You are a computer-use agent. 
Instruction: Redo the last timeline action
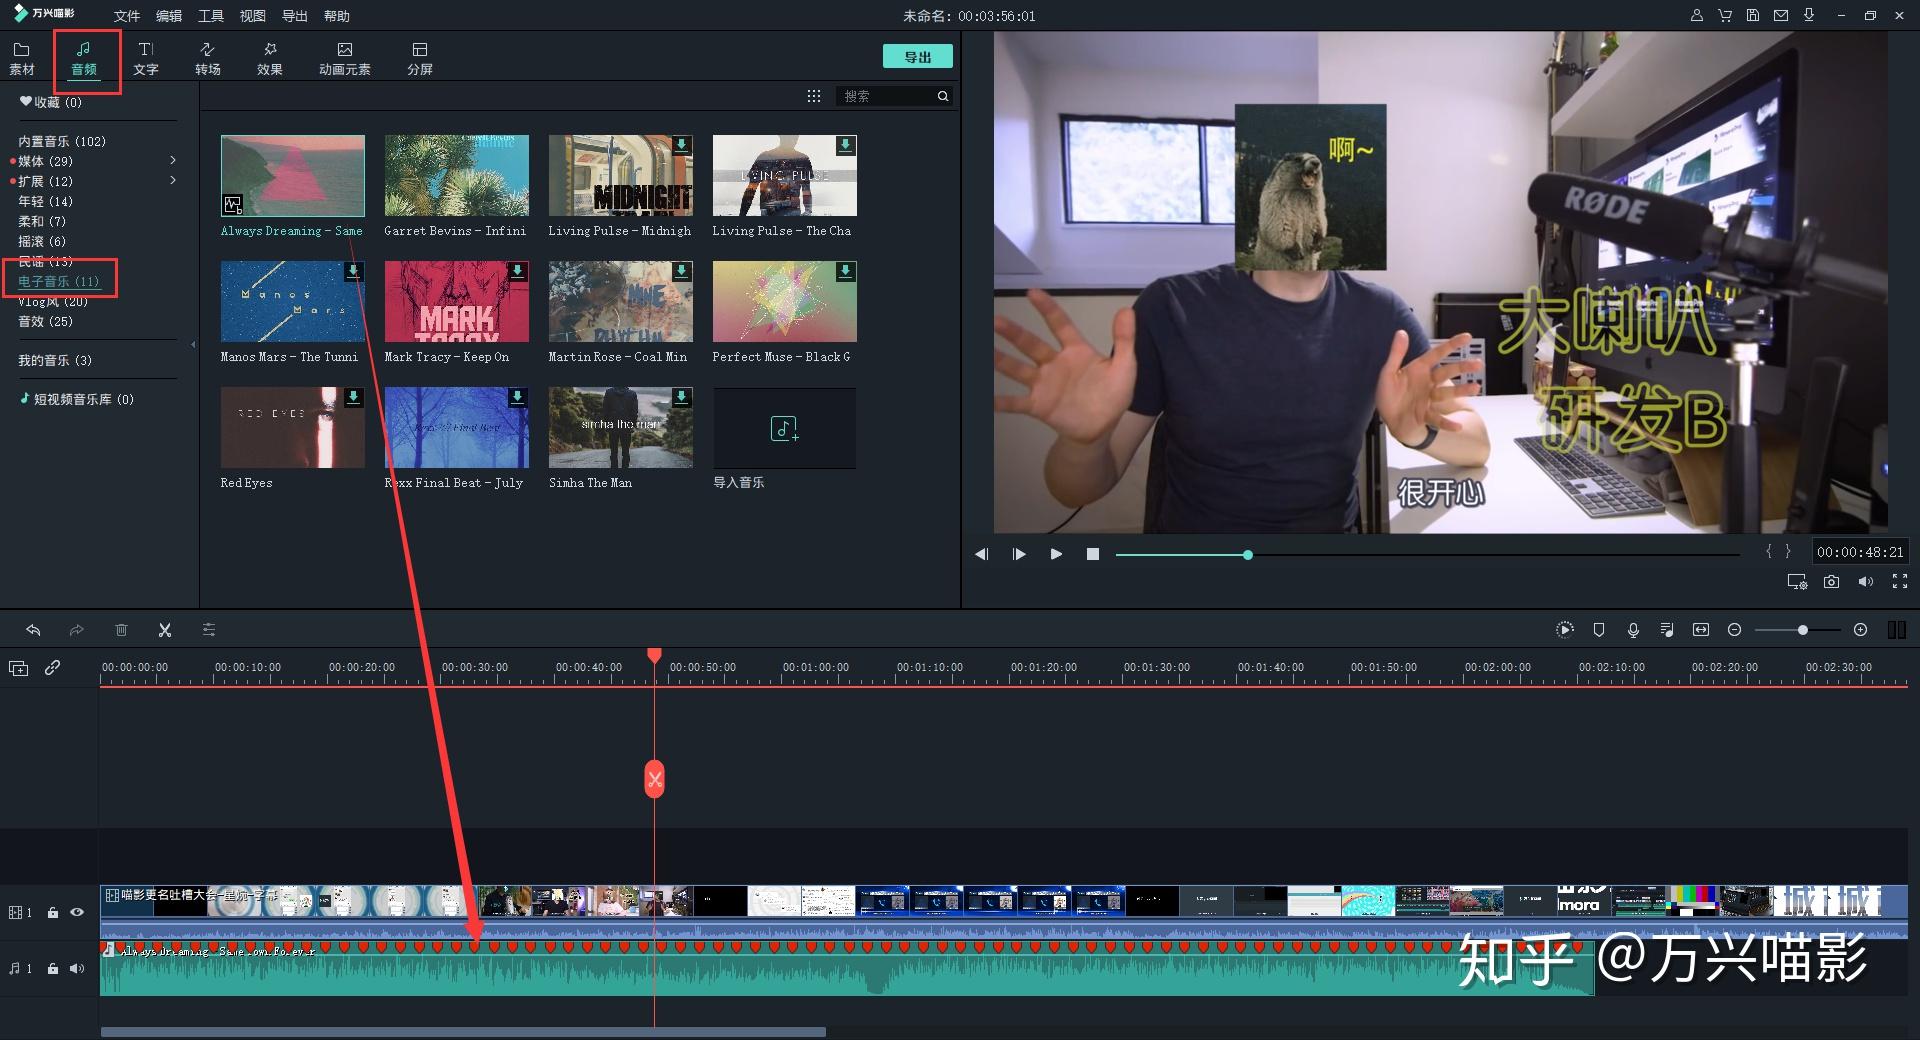76,630
